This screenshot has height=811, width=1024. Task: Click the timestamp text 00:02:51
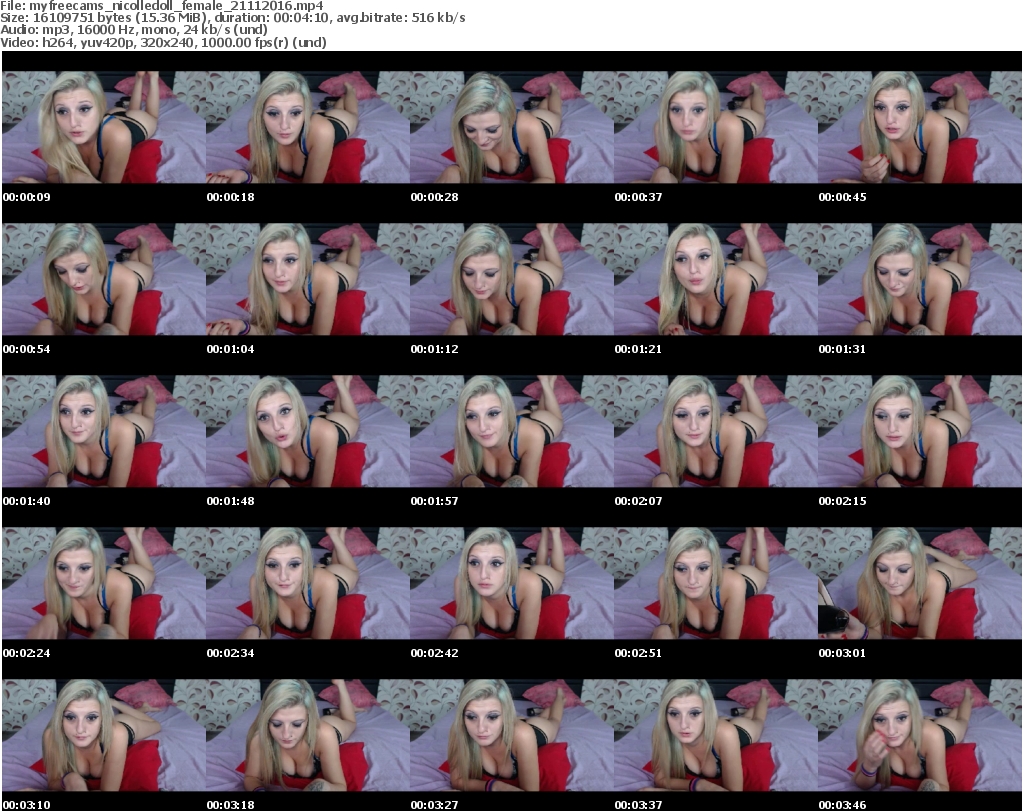point(638,653)
